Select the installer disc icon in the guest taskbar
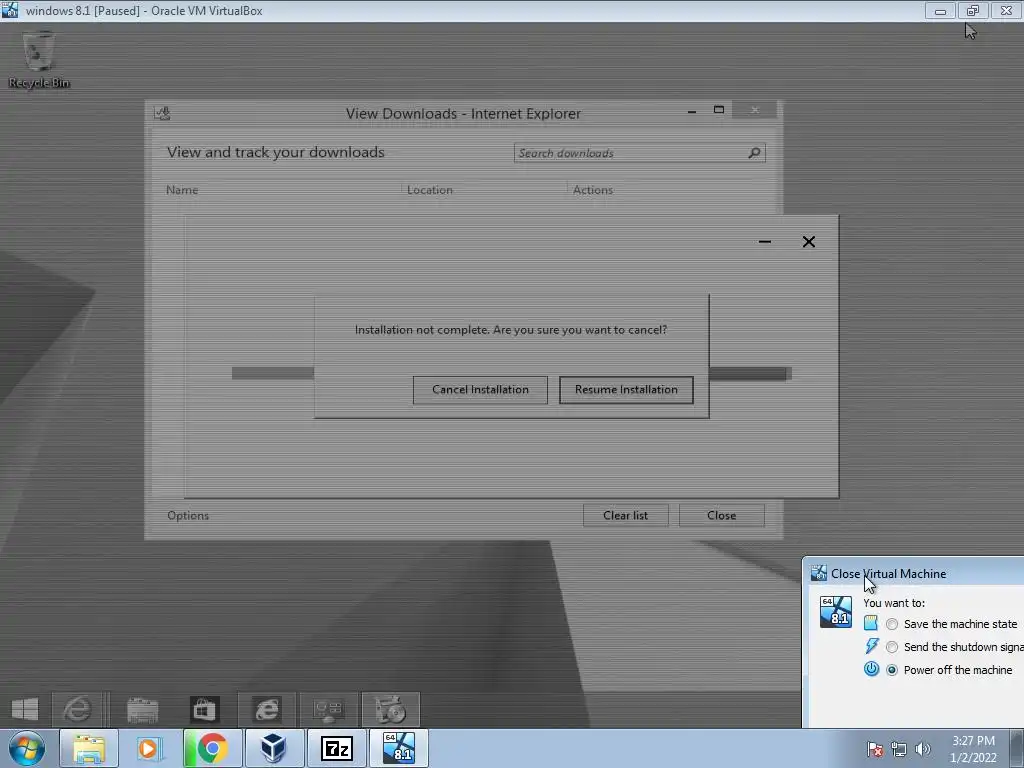This screenshot has width=1024, height=768. click(x=391, y=709)
